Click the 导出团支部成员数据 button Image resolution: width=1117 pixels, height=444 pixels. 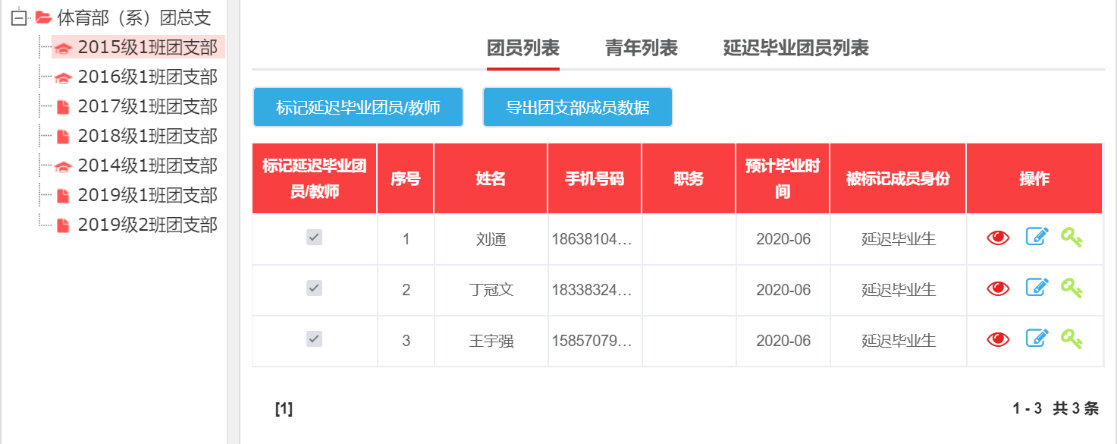click(x=577, y=108)
